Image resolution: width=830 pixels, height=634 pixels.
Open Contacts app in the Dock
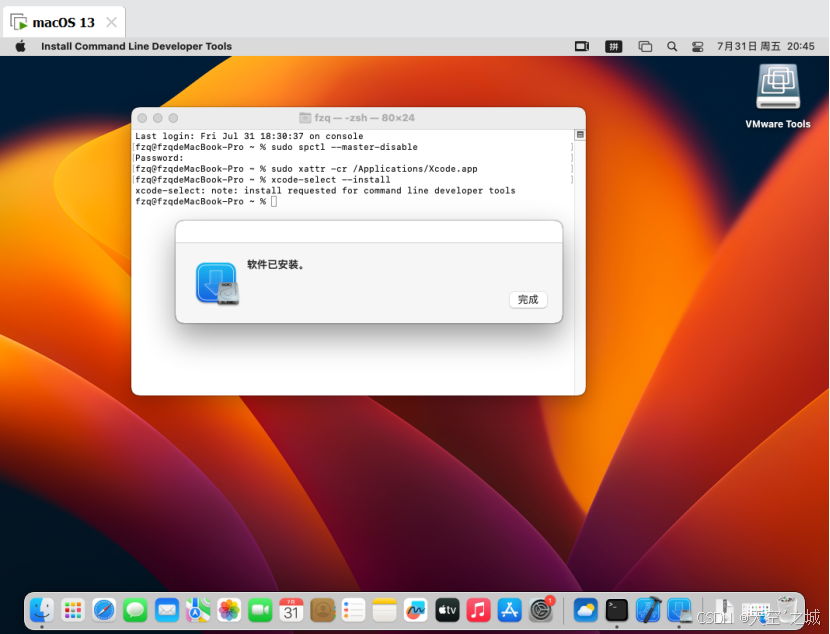322,610
